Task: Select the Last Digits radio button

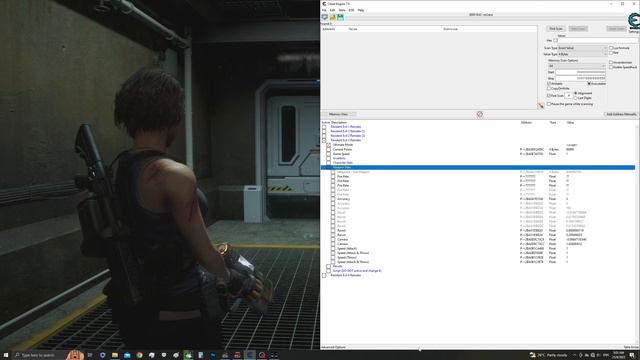Action: (576, 98)
